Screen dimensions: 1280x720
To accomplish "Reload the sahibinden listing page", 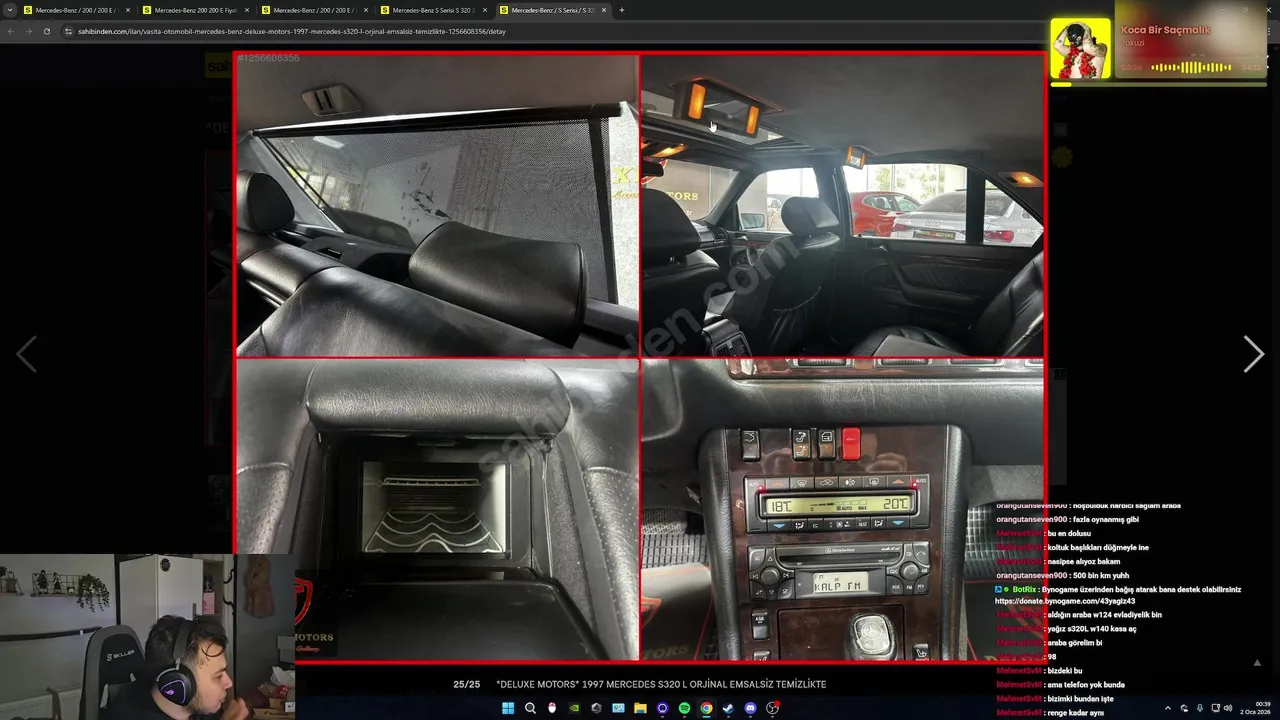I will tap(47, 31).
